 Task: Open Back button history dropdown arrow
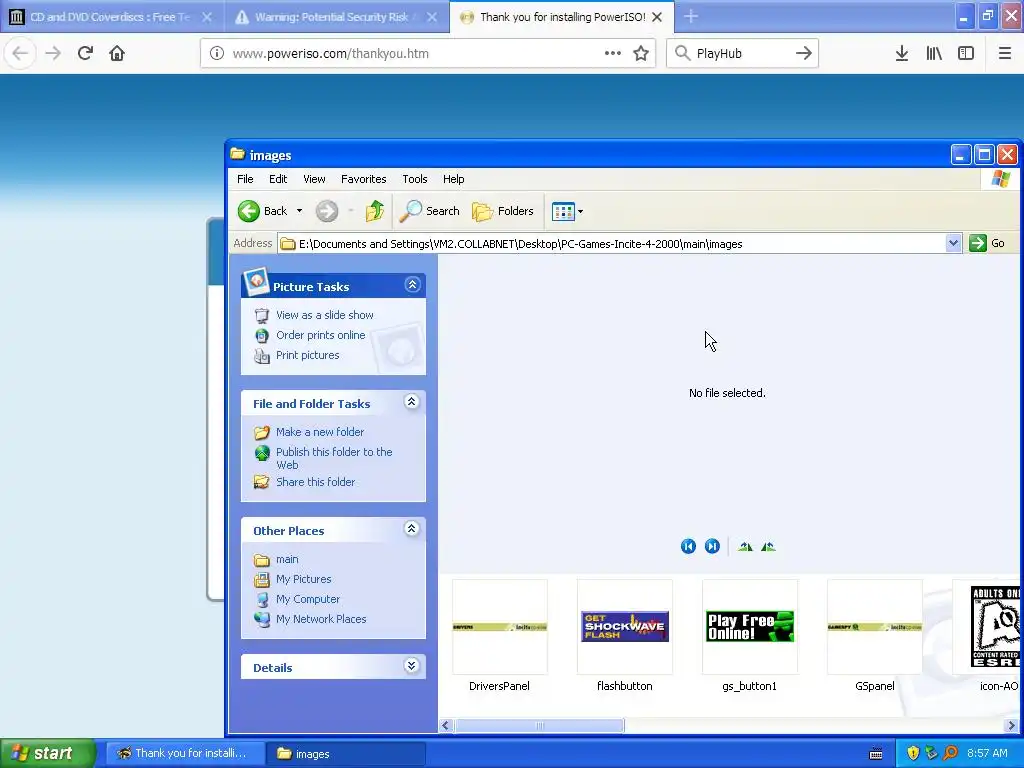click(299, 211)
